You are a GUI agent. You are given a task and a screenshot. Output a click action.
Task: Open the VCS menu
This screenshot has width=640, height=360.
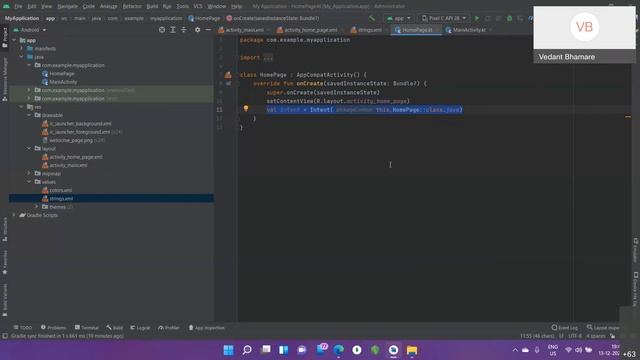click(x=198, y=7)
